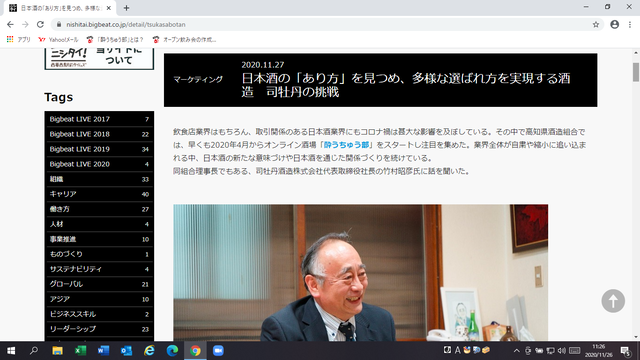Select the キャリア tag
Screen dimensions: 640x360
pos(99,194)
